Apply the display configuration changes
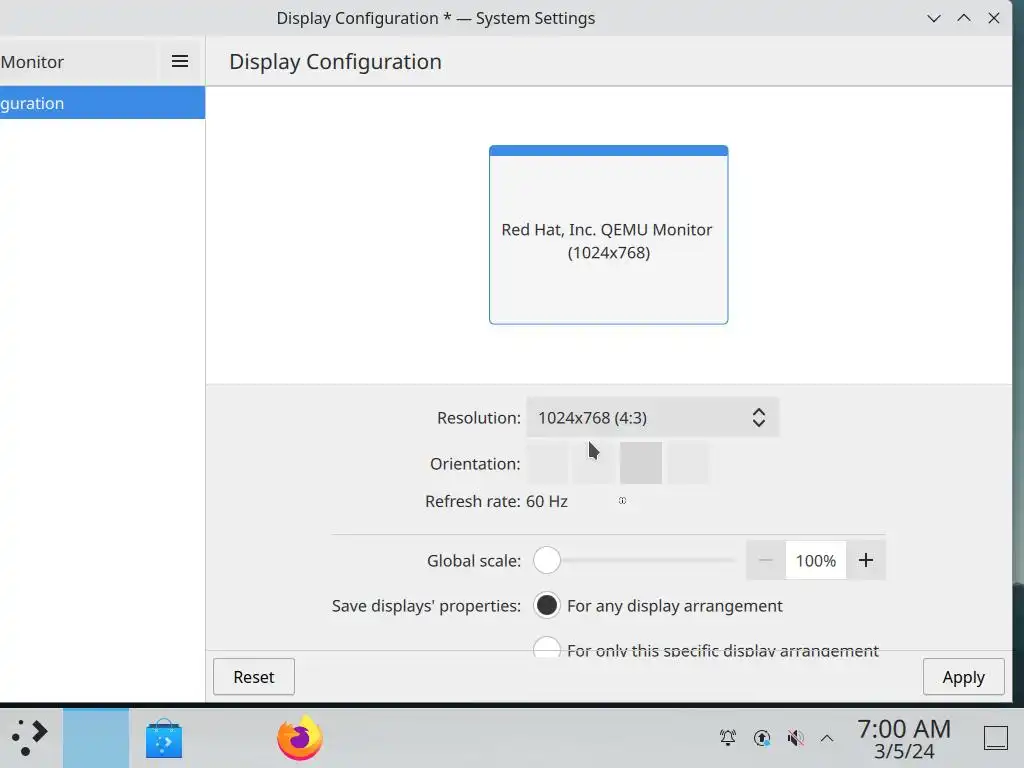The width and height of the screenshot is (1024, 768). coord(963,677)
